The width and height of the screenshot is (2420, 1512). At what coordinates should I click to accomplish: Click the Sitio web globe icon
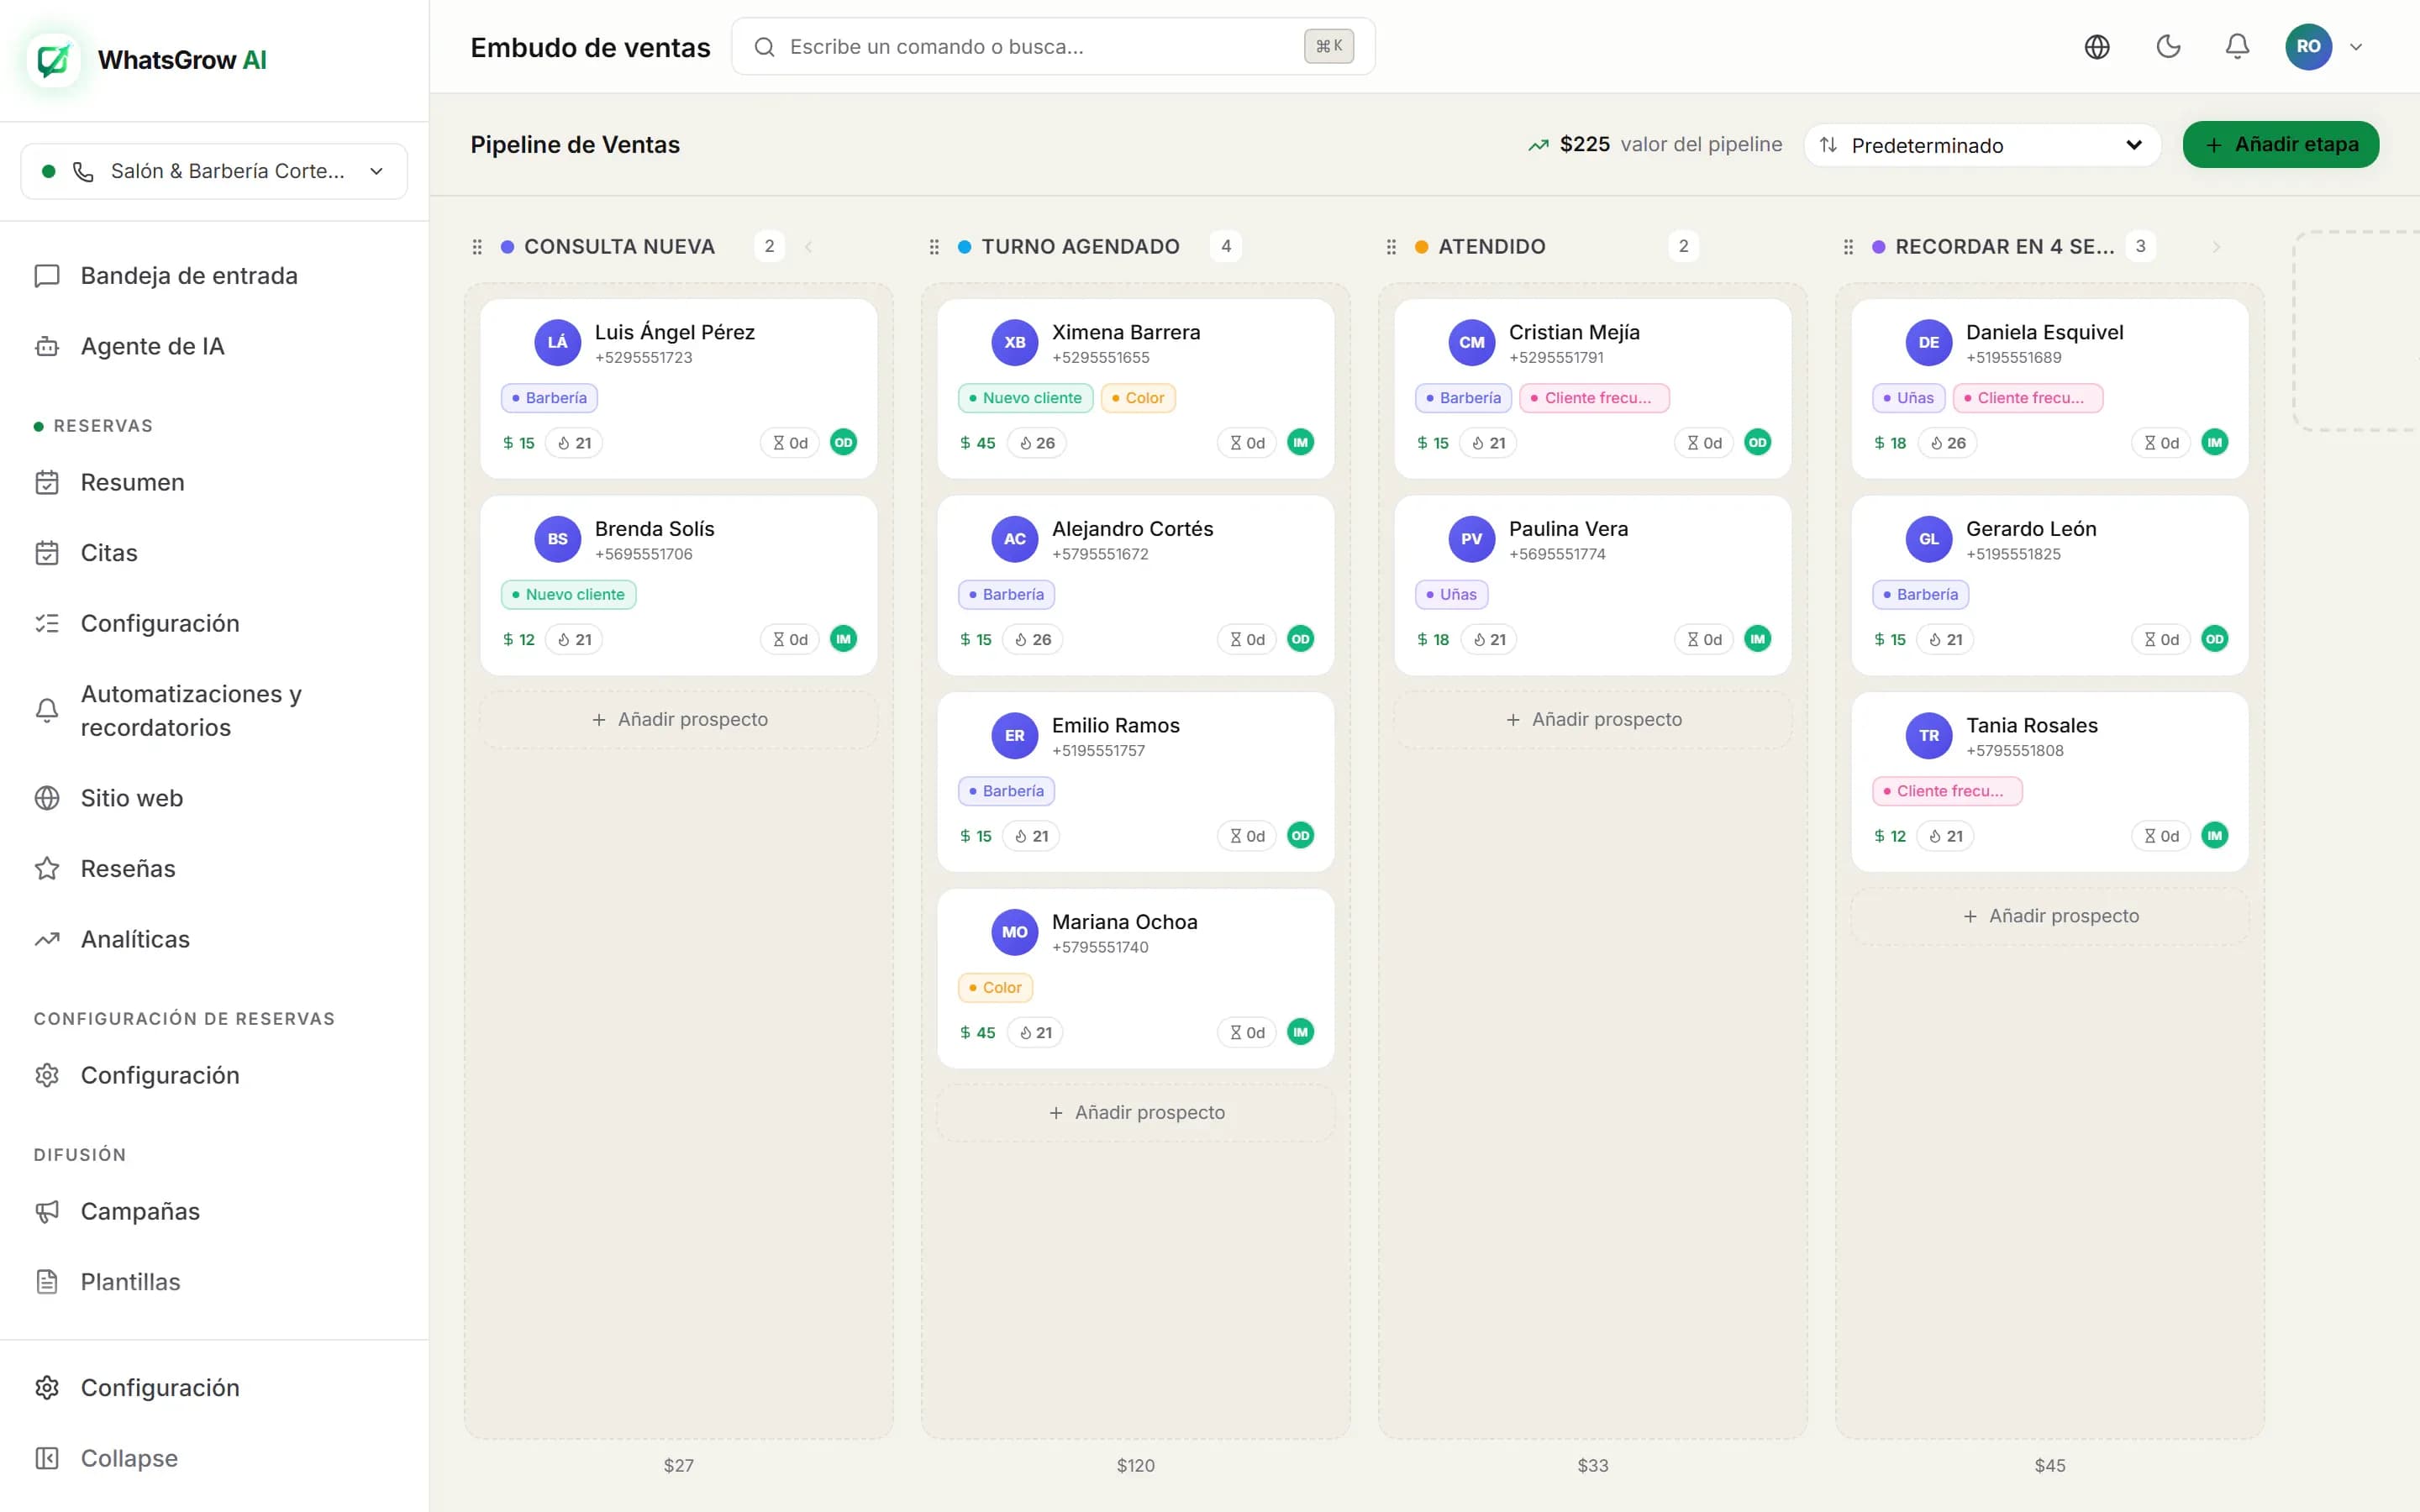tap(47, 798)
